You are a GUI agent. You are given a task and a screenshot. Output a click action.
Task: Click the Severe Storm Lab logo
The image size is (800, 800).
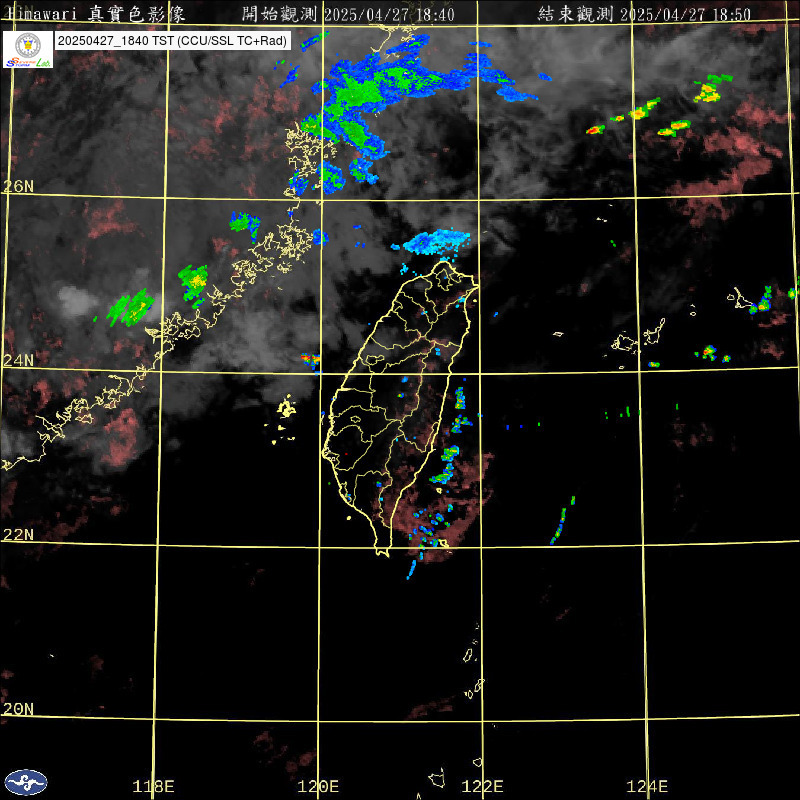click(28, 49)
